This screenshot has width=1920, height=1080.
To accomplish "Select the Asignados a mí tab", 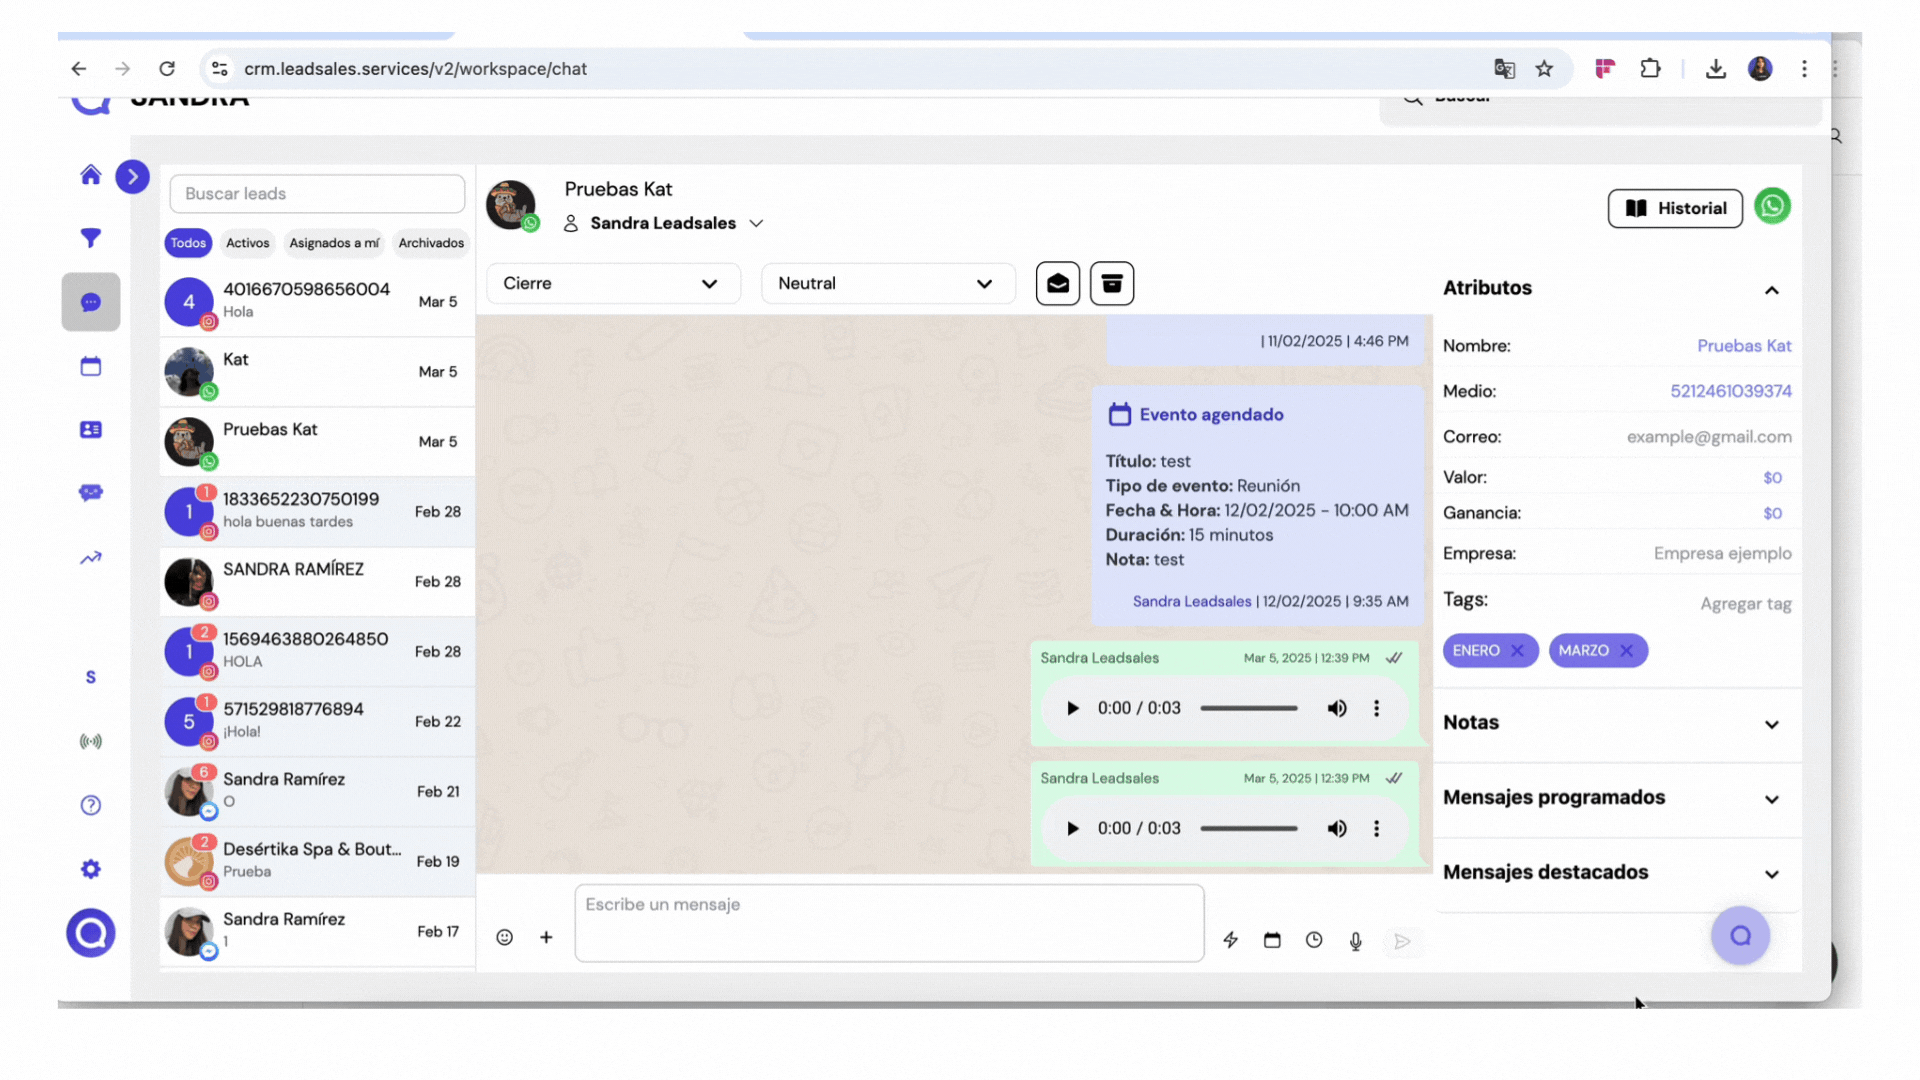I will [334, 243].
